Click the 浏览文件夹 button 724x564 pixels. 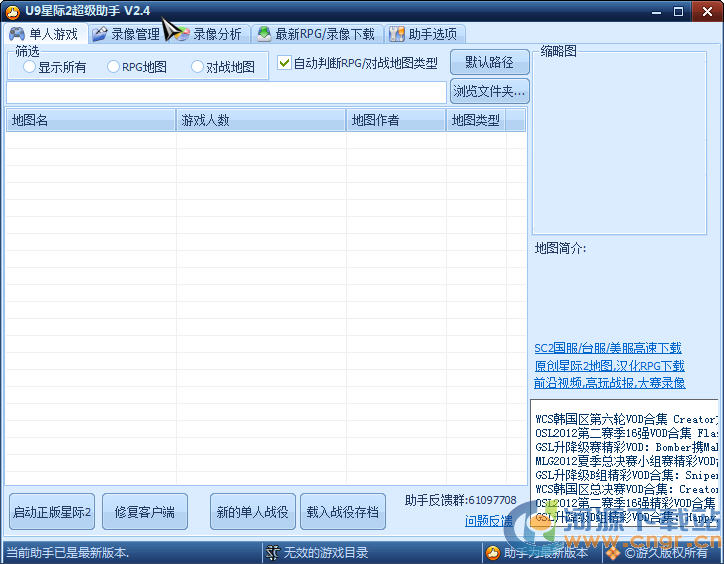(x=489, y=92)
